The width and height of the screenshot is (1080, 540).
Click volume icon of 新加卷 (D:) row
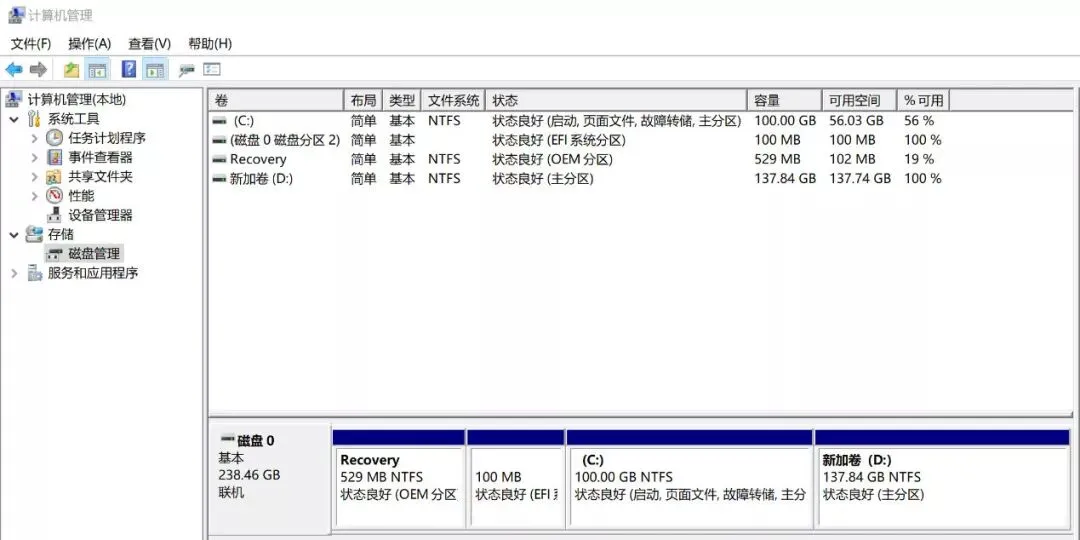220,178
